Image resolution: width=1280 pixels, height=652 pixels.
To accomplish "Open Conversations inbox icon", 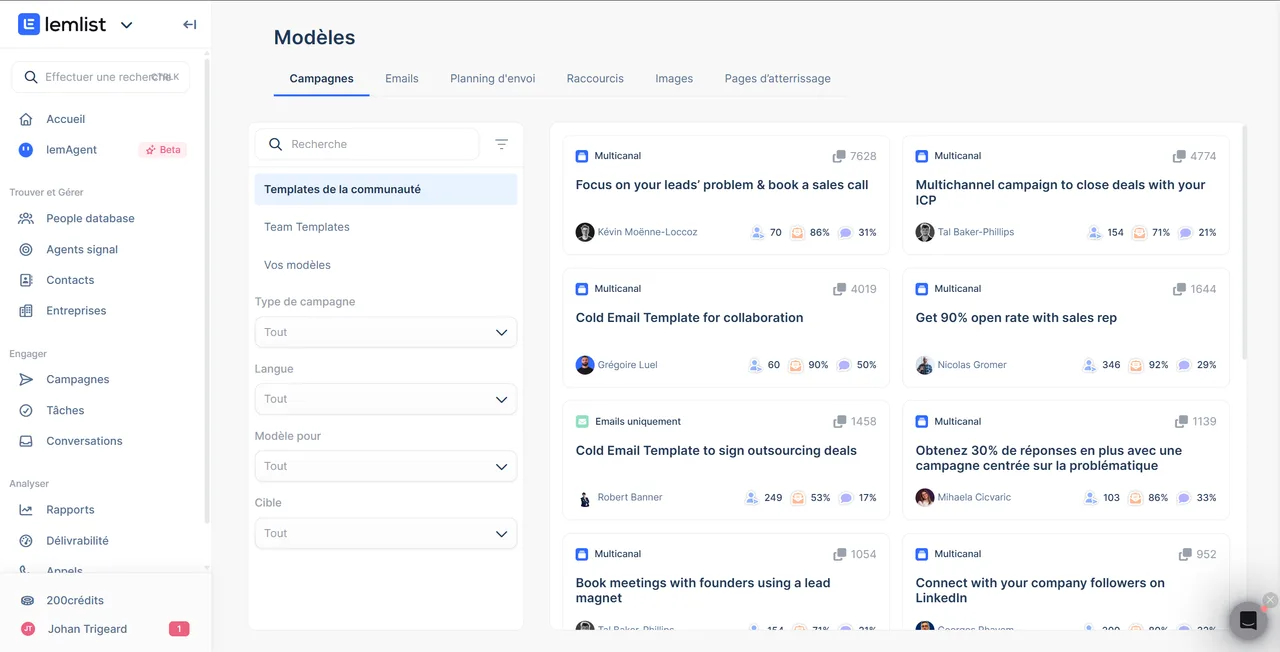I will 26,441.
